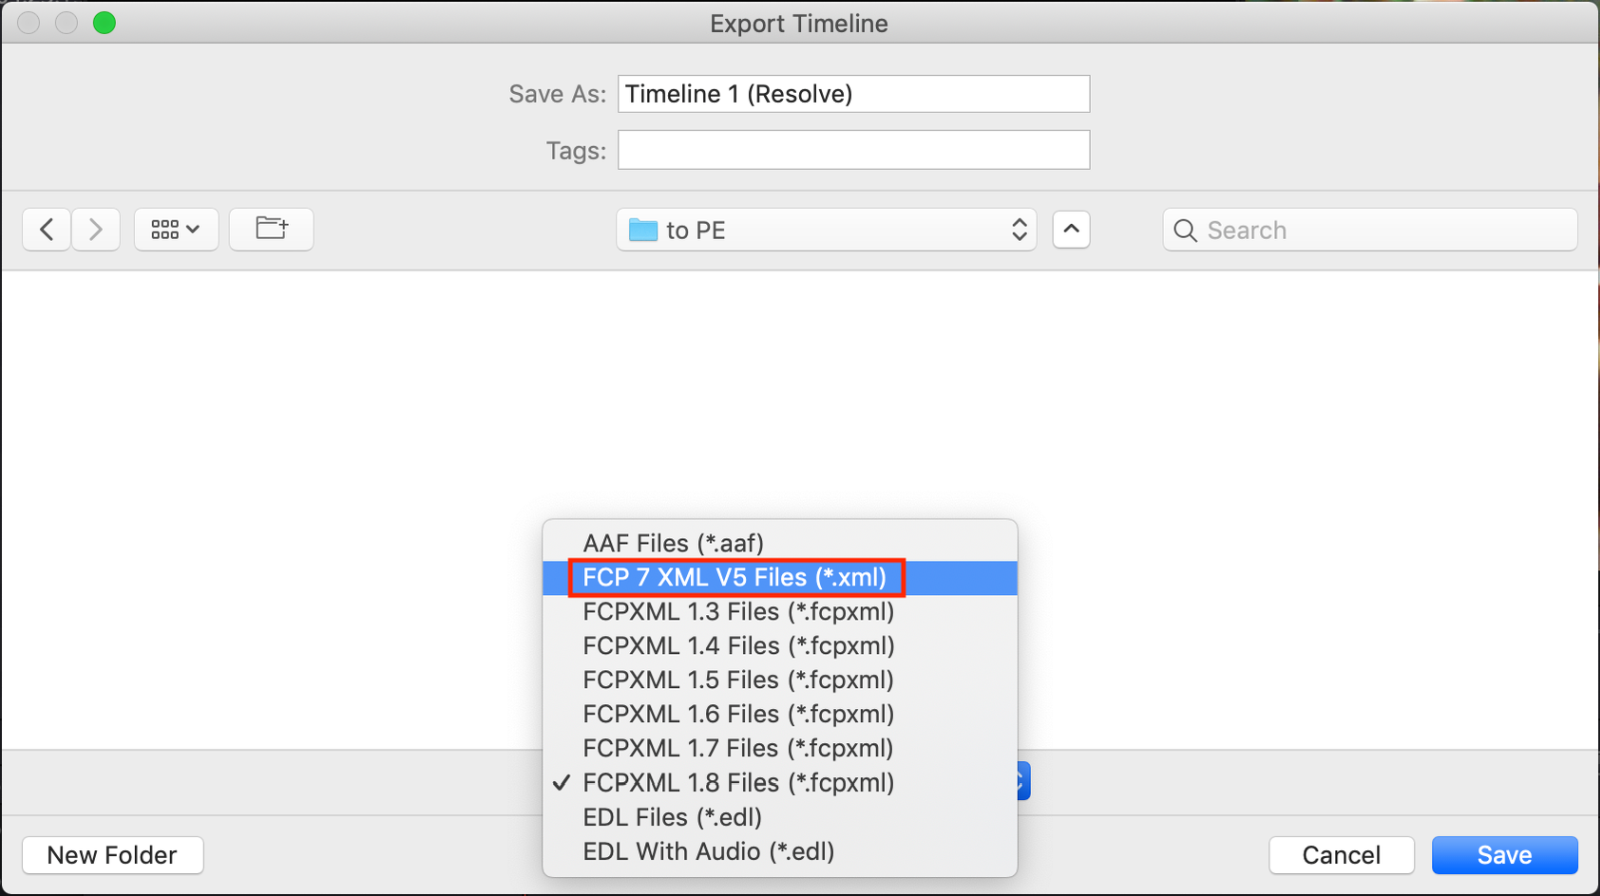Image resolution: width=1600 pixels, height=896 pixels.
Task: Click the green full-screen window button
Action: [104, 23]
